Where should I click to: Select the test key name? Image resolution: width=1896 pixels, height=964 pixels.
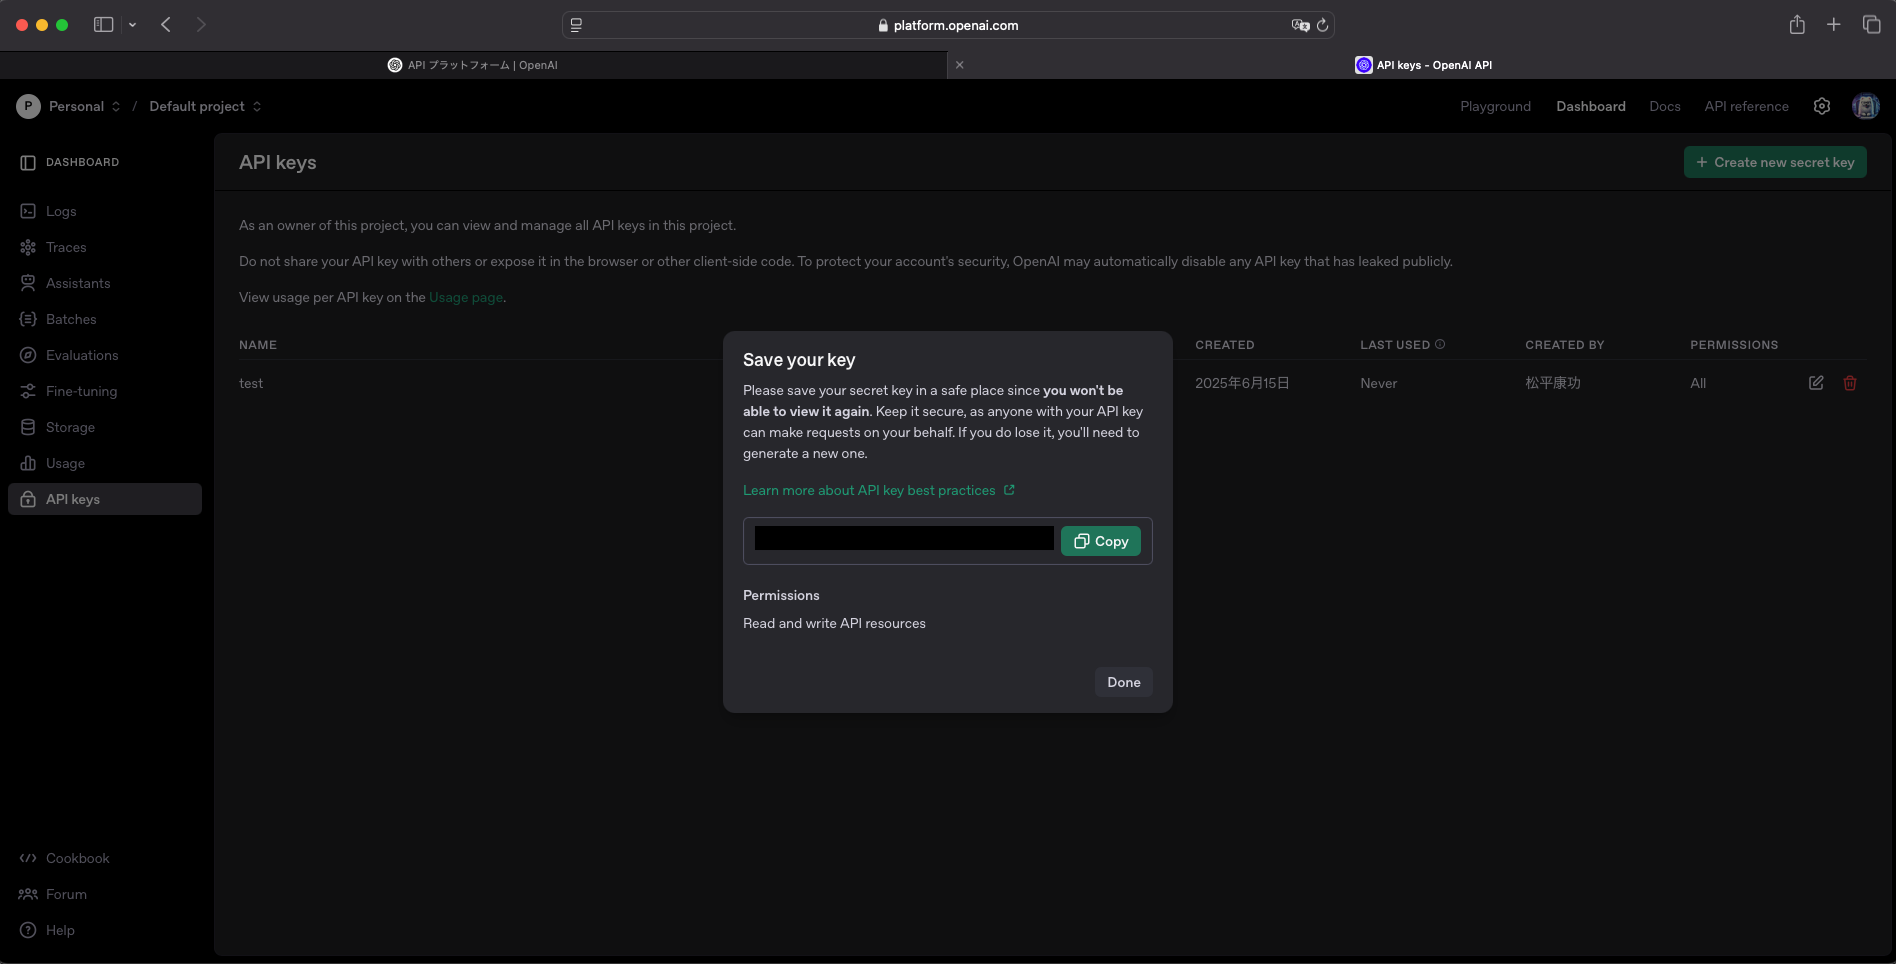[x=251, y=383]
